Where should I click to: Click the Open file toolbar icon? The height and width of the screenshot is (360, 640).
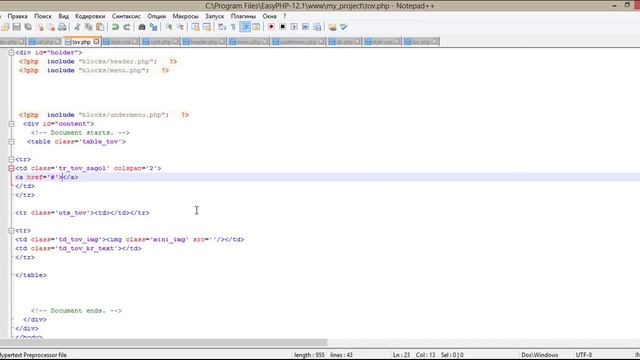click(x=5, y=27)
